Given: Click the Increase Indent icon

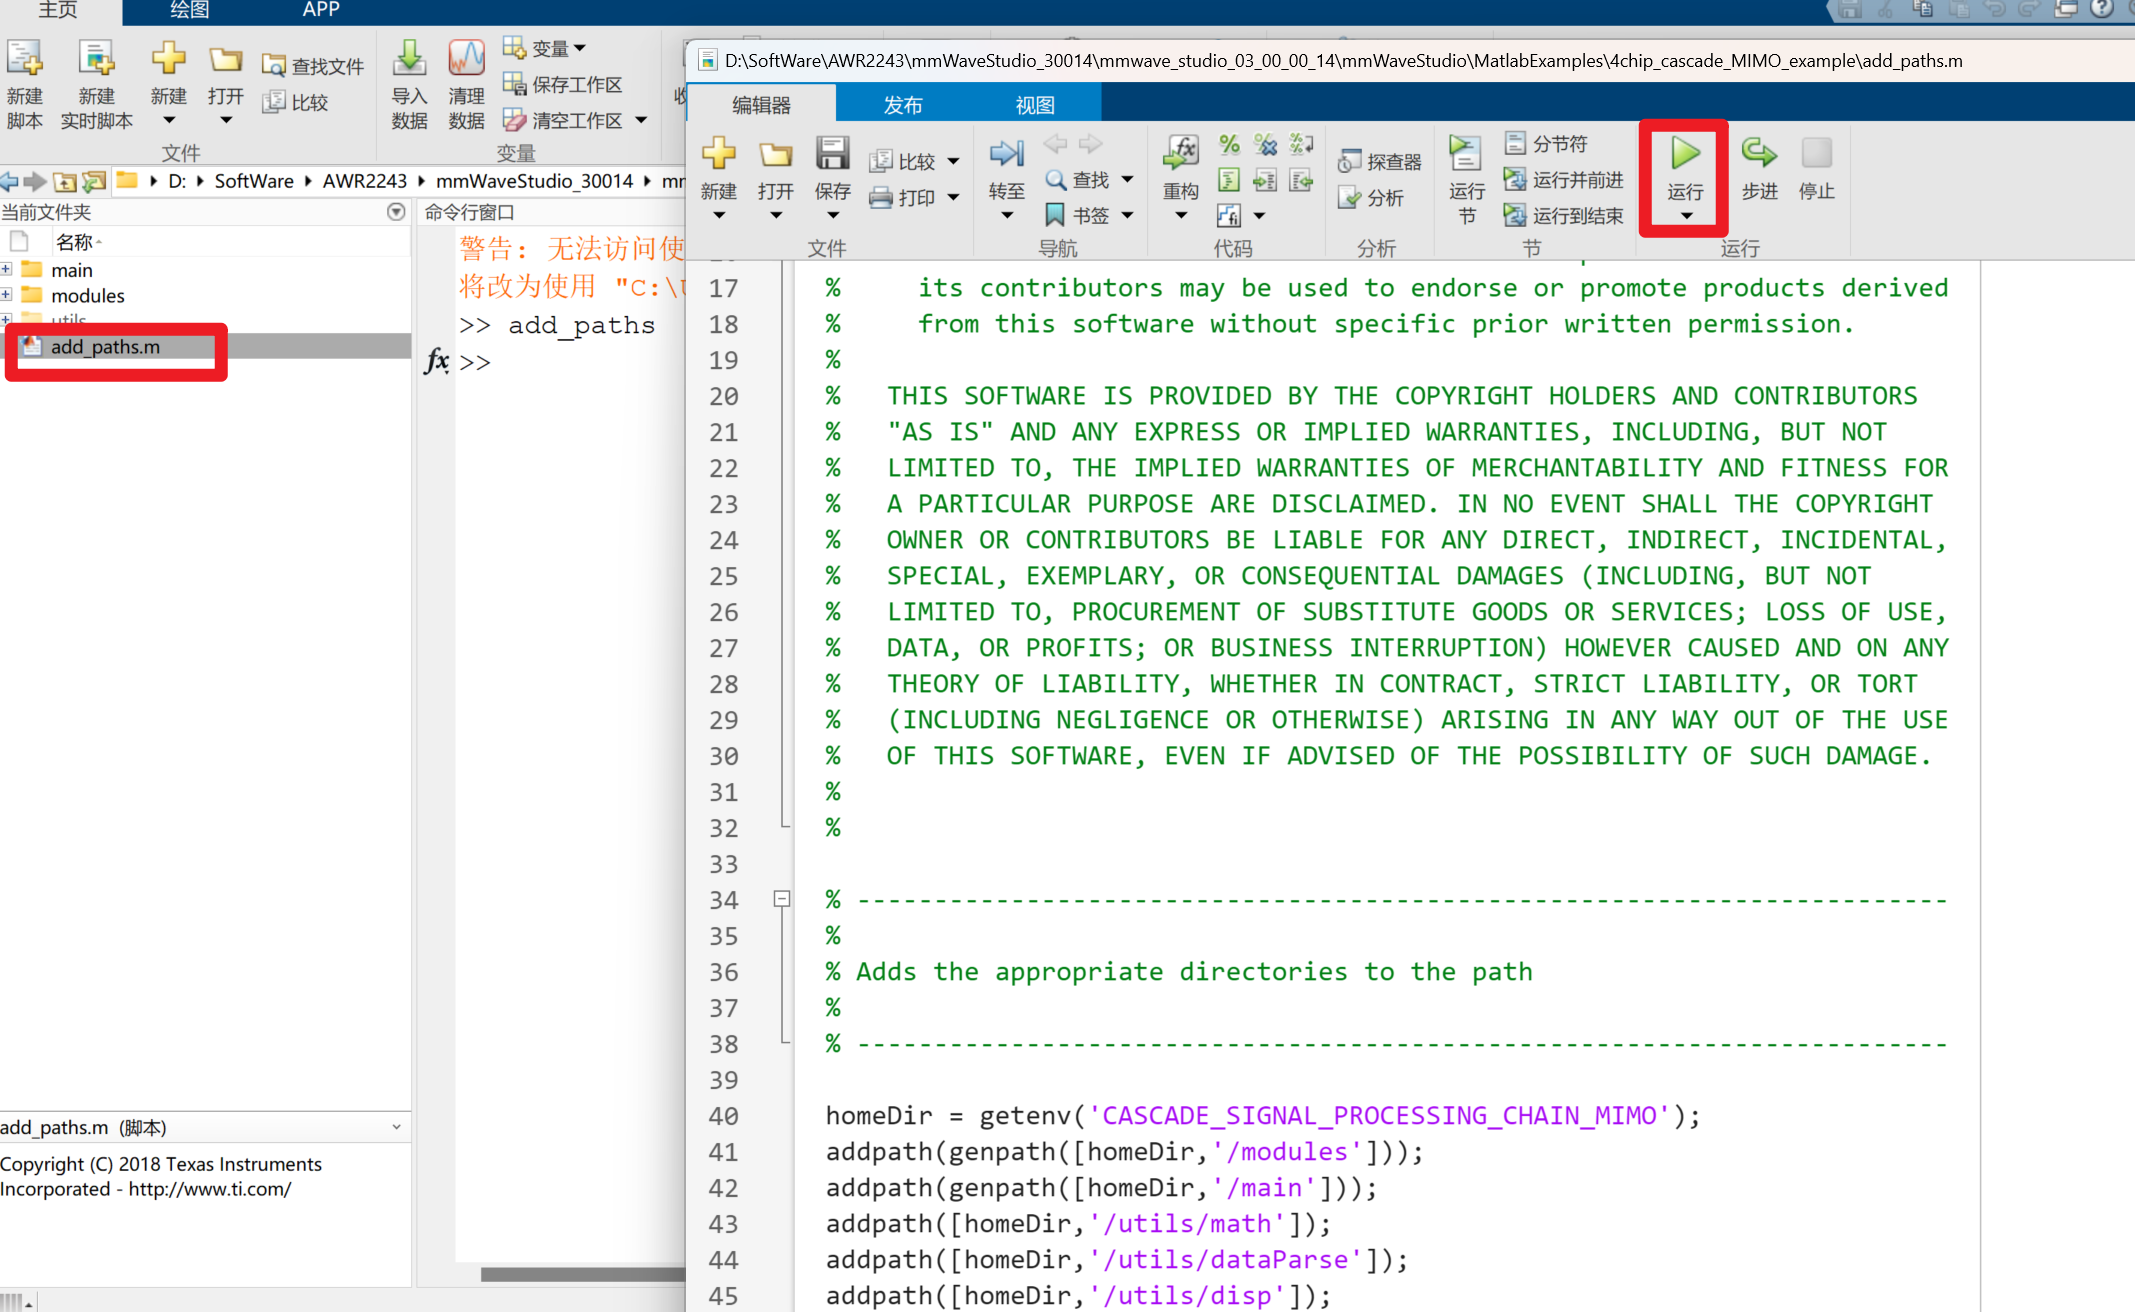Looking at the screenshot, I should point(1265,180).
